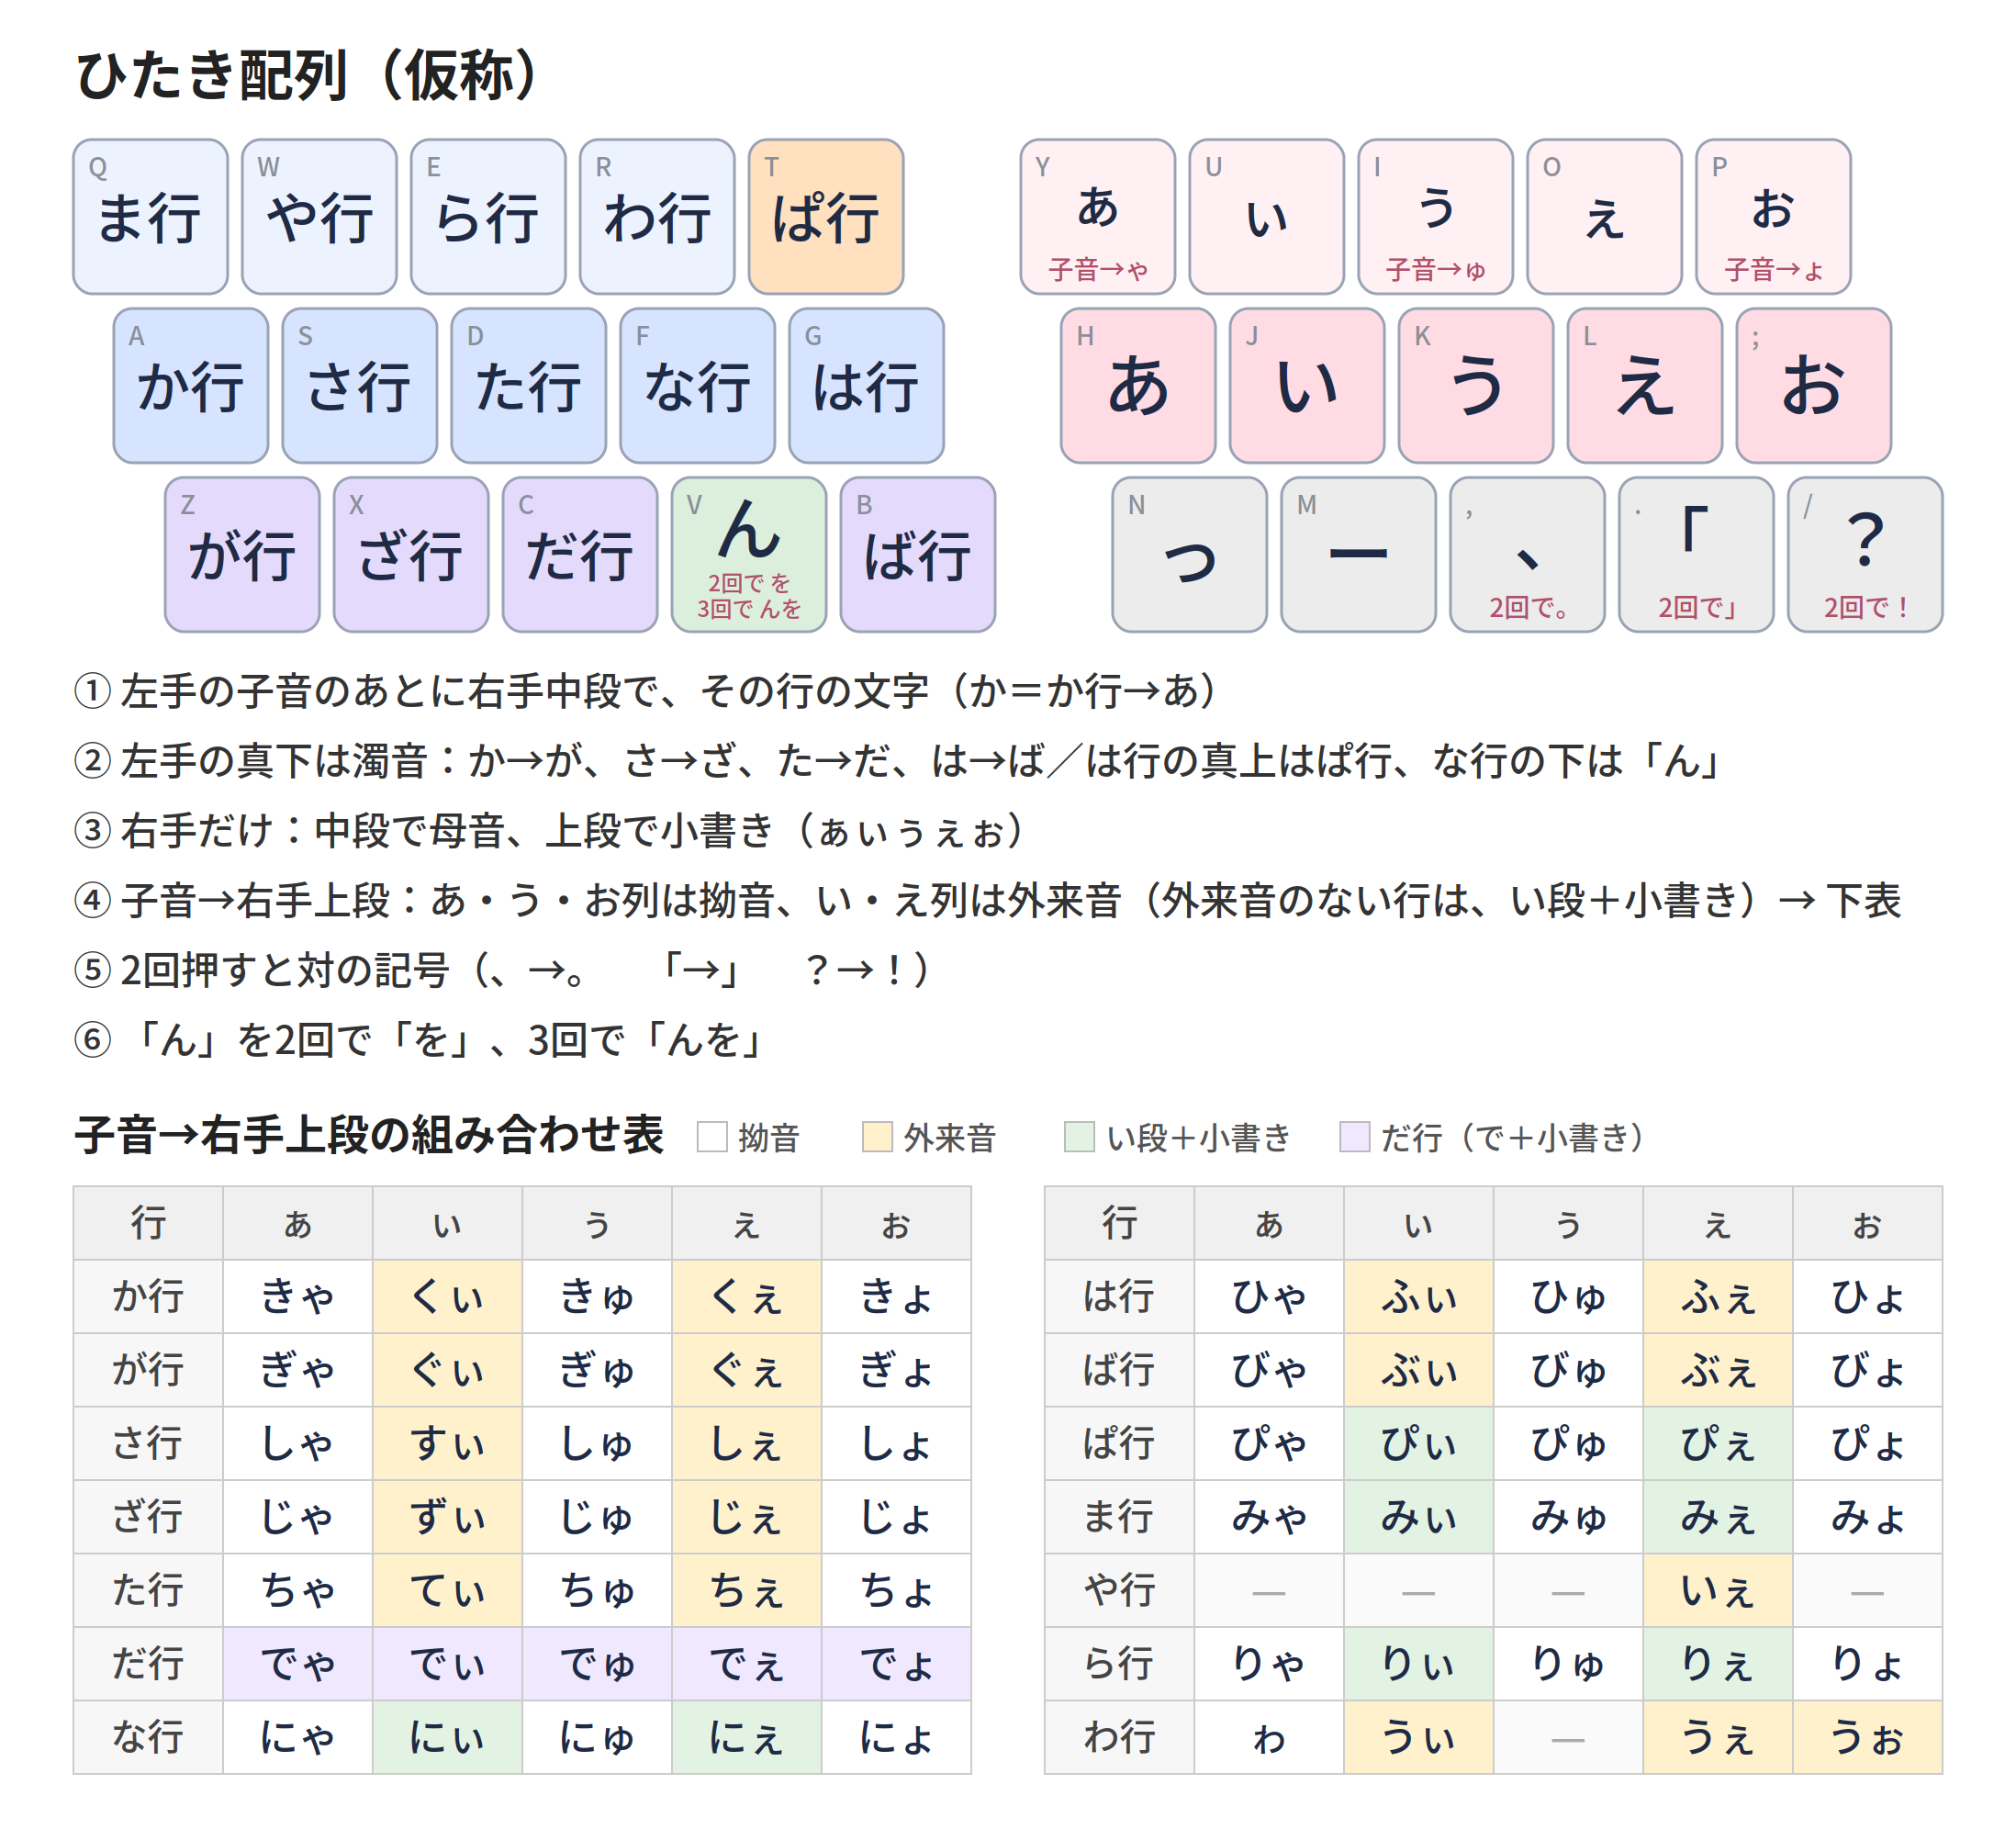Click the white 拗音 legend swatch
This screenshot has width=2016, height=1829.
click(712, 1137)
